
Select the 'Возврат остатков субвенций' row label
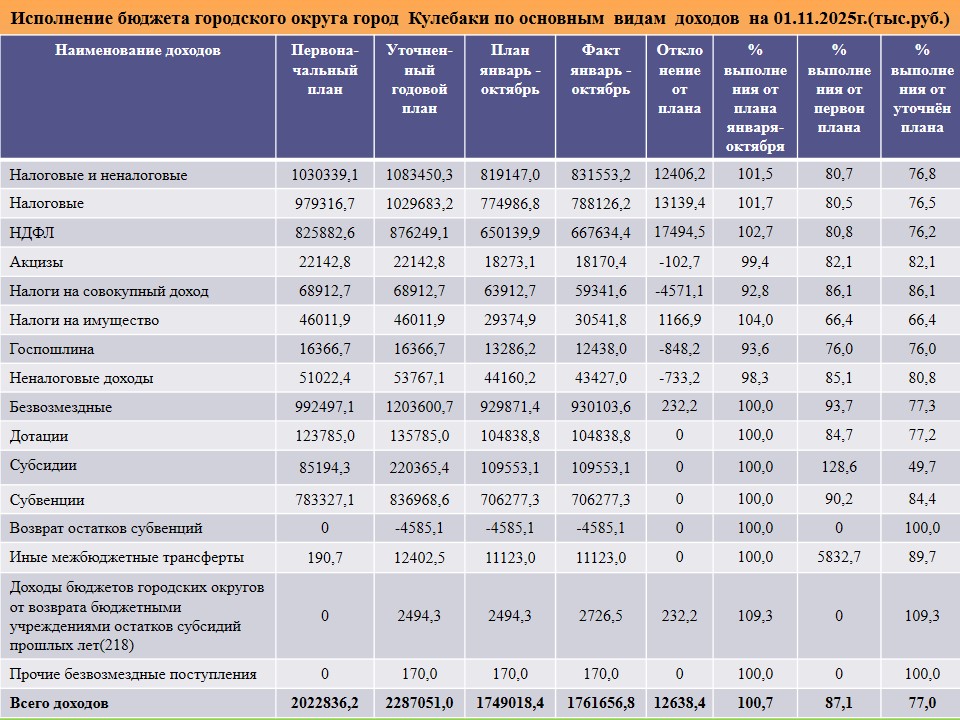106,527
